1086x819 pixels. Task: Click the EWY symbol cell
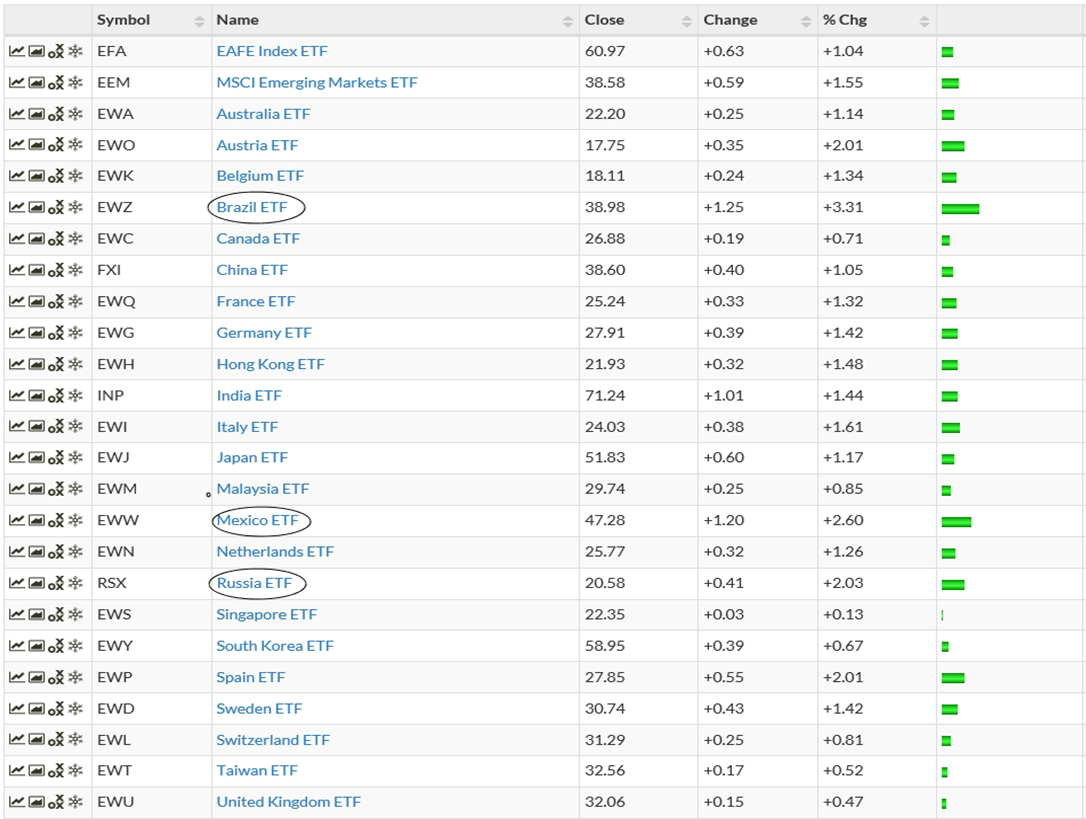(x=115, y=646)
